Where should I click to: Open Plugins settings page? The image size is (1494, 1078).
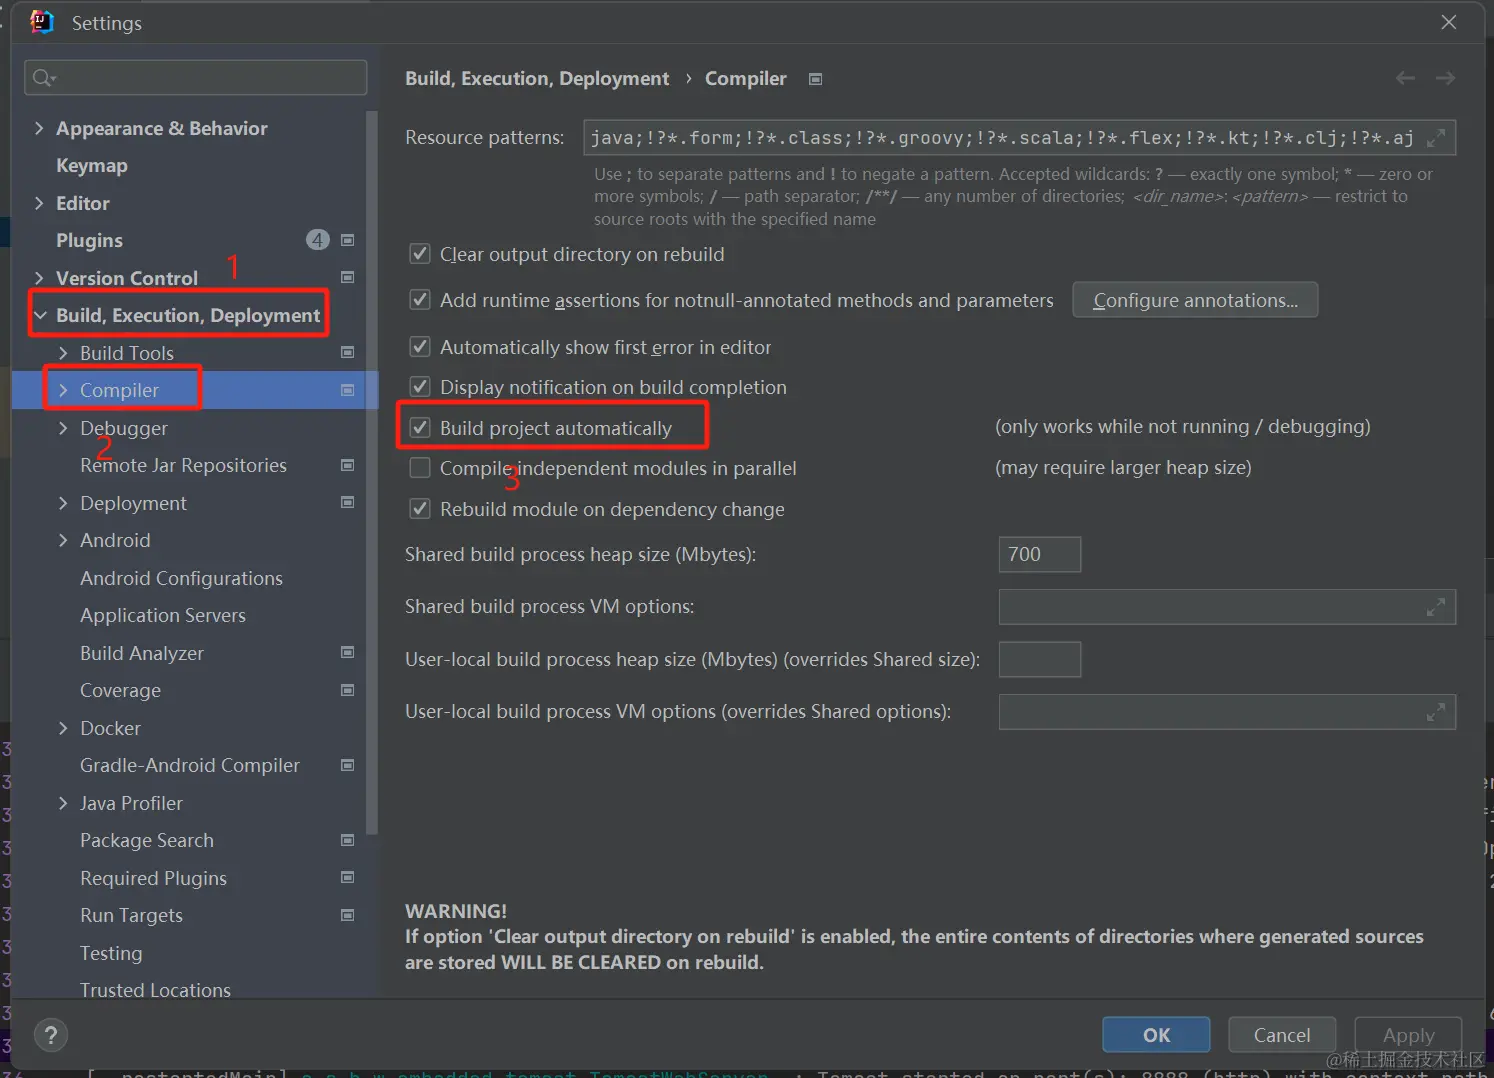click(x=89, y=241)
